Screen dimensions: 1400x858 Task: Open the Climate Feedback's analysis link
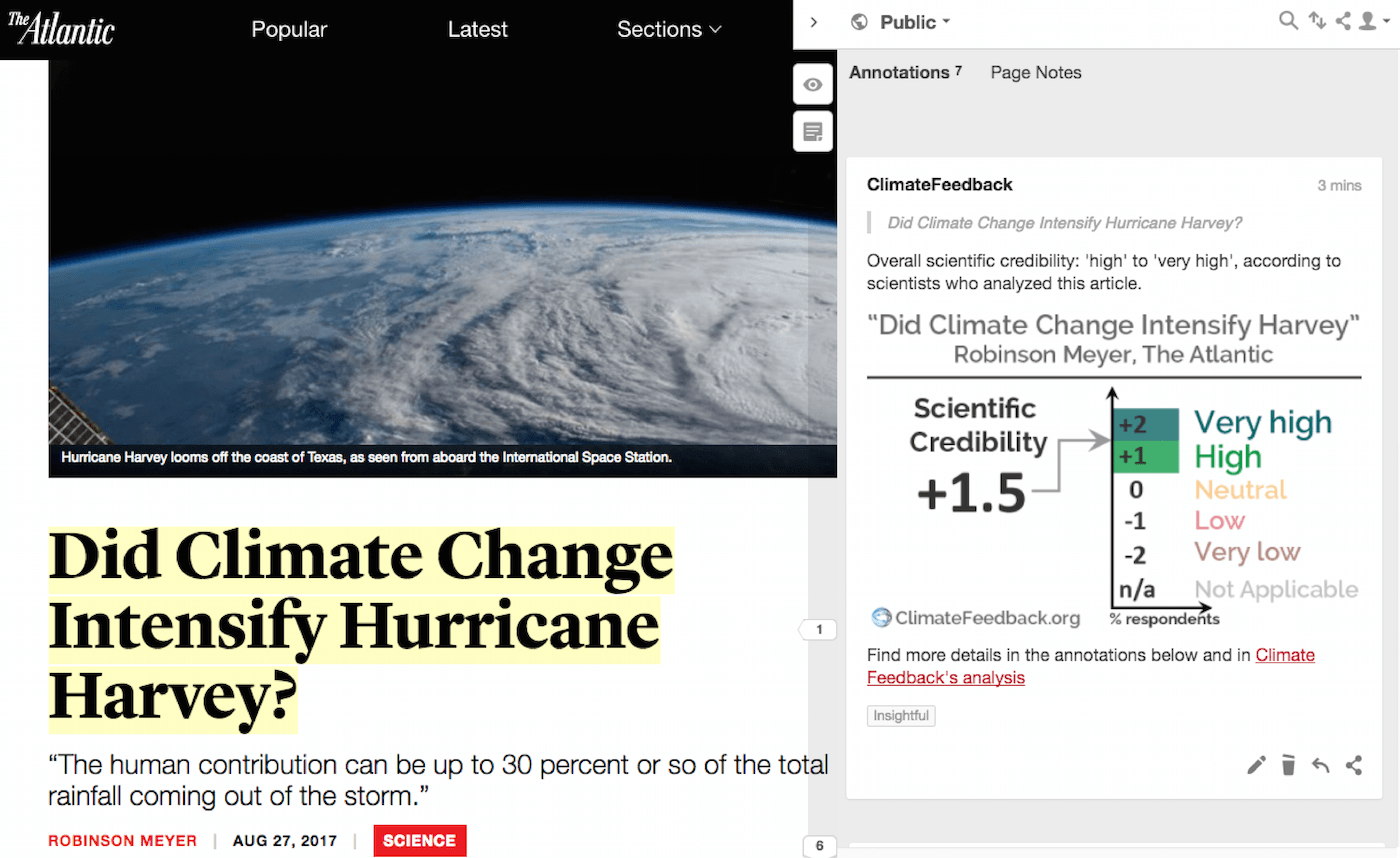click(1090, 666)
